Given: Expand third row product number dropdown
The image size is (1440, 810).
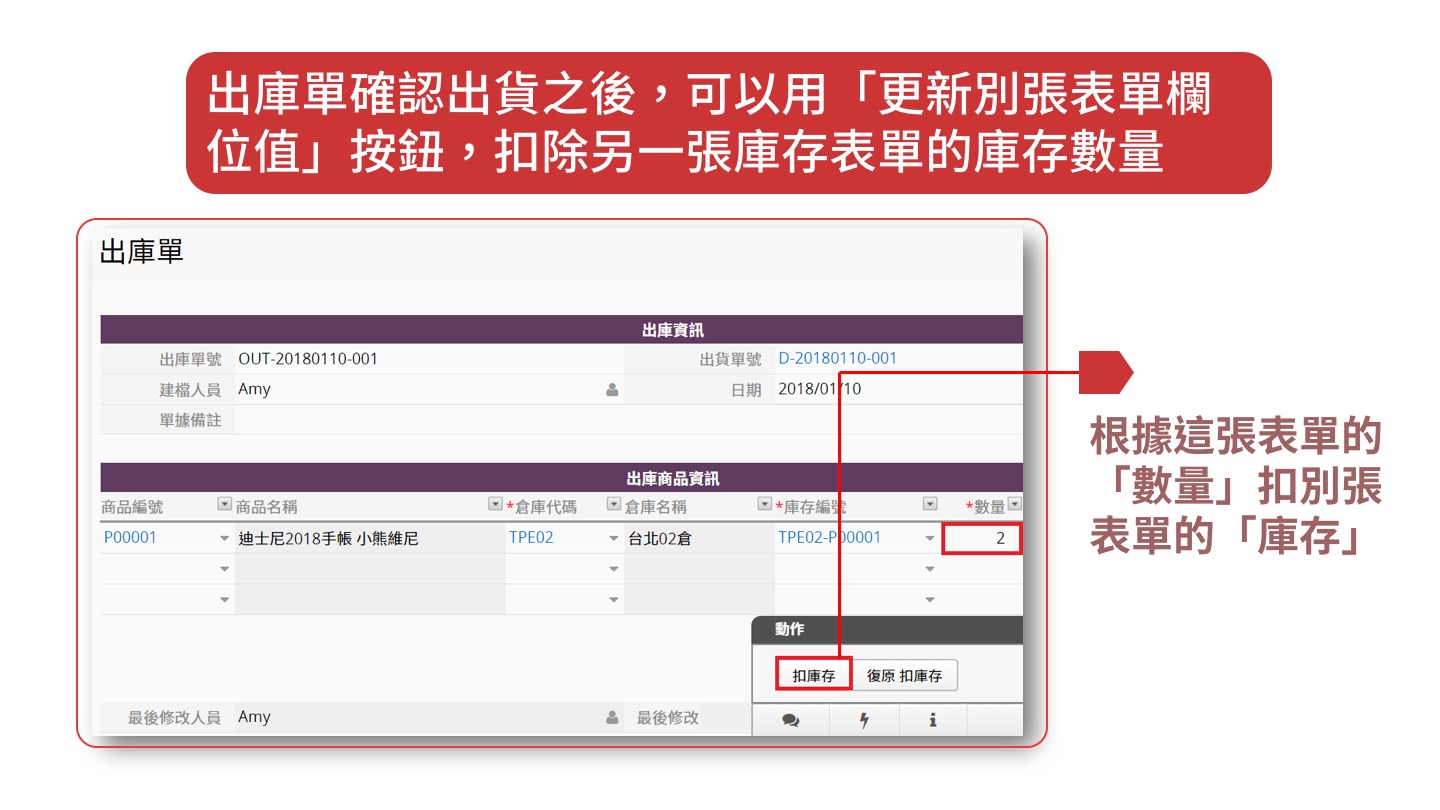Looking at the screenshot, I should point(224,600).
